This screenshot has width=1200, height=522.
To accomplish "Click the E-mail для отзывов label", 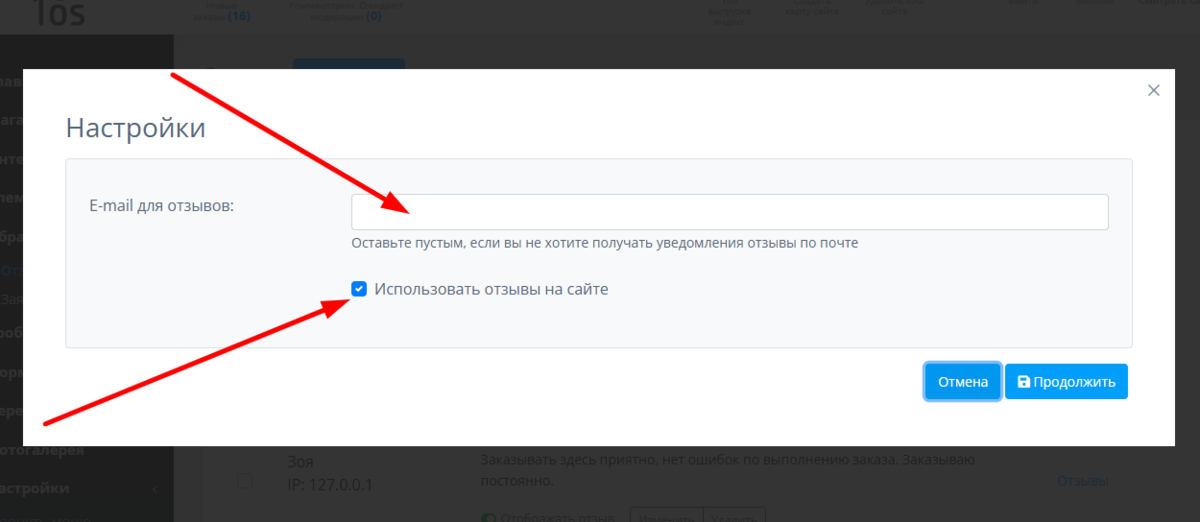I will pyautogui.click(x=161, y=205).
